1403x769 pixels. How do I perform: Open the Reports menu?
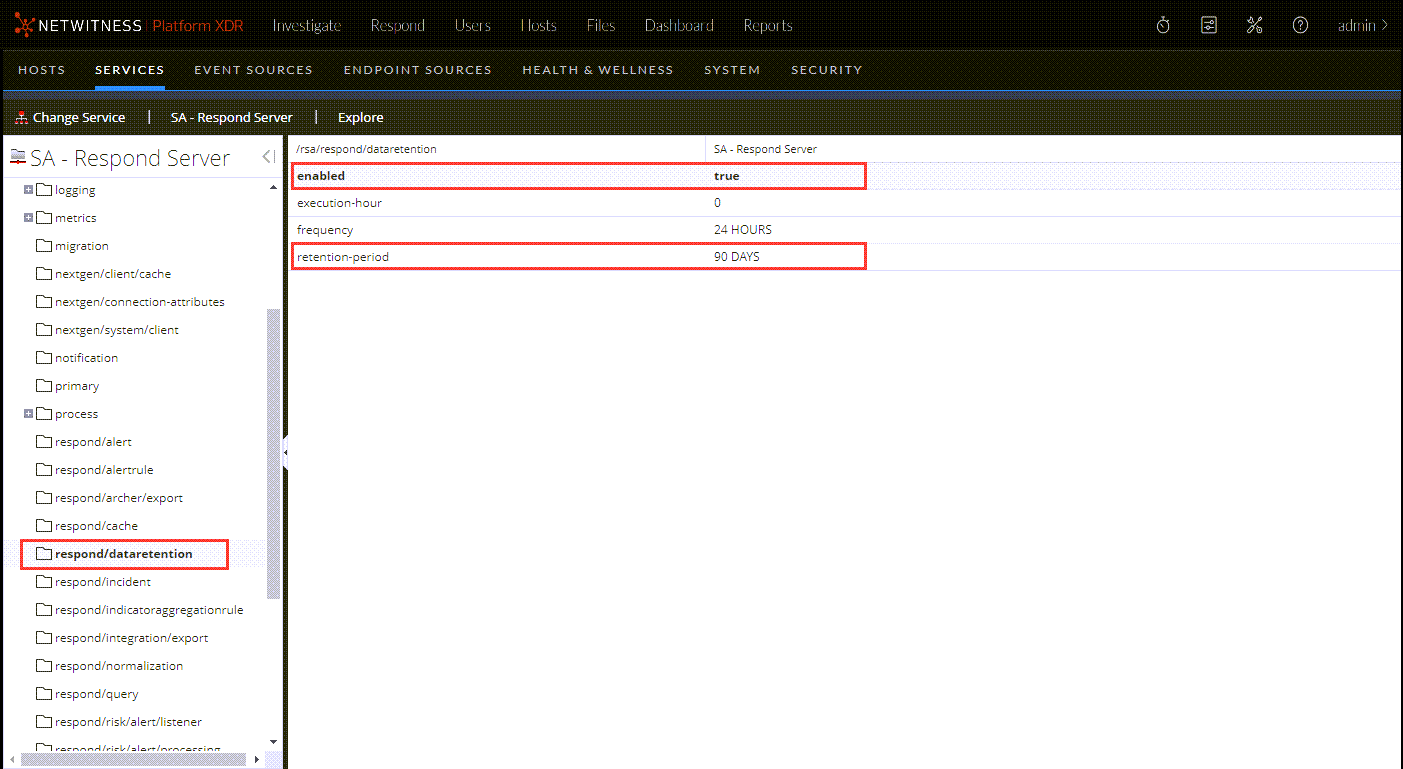[x=768, y=26]
